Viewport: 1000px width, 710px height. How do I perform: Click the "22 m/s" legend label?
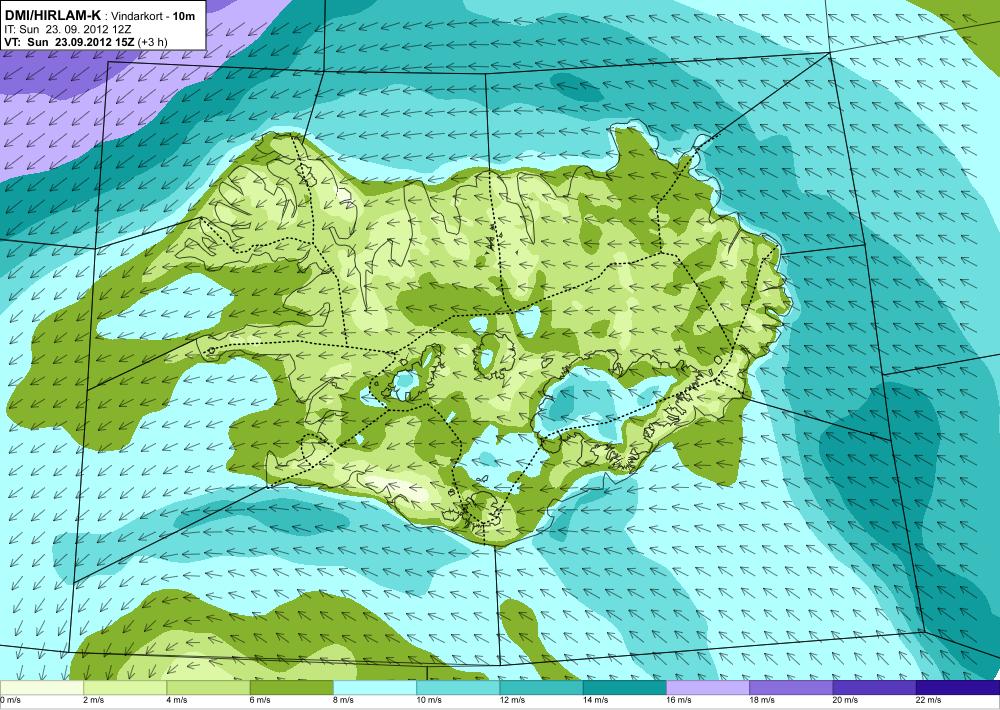929,700
